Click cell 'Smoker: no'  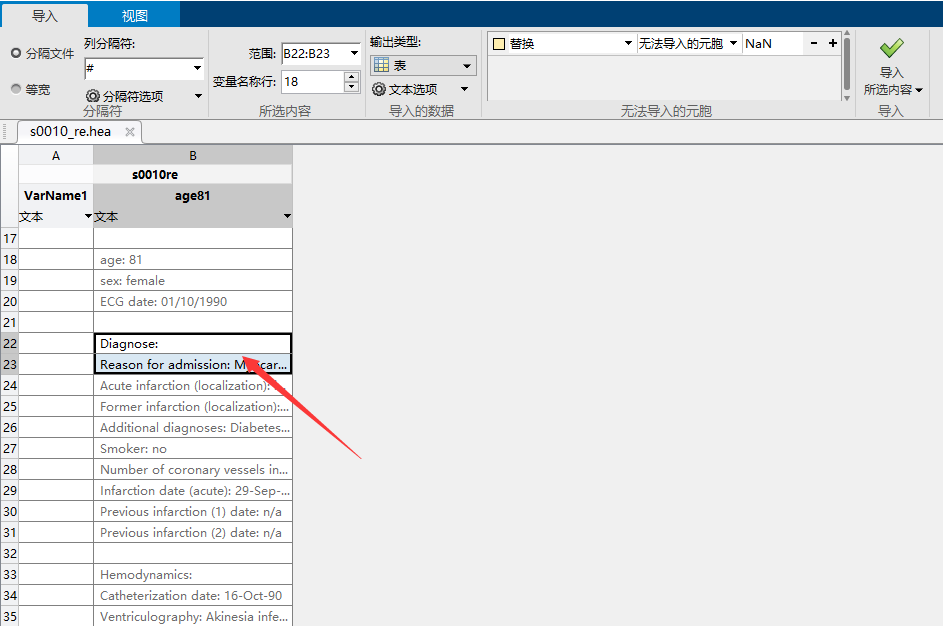click(192, 449)
